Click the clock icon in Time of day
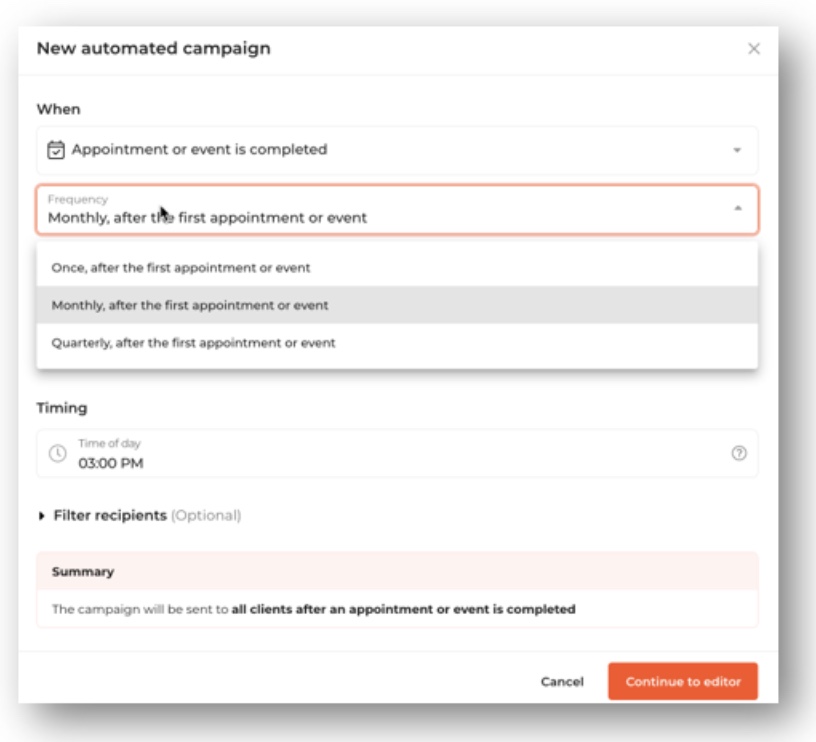Screen dimensions: 816x742 click(57, 453)
